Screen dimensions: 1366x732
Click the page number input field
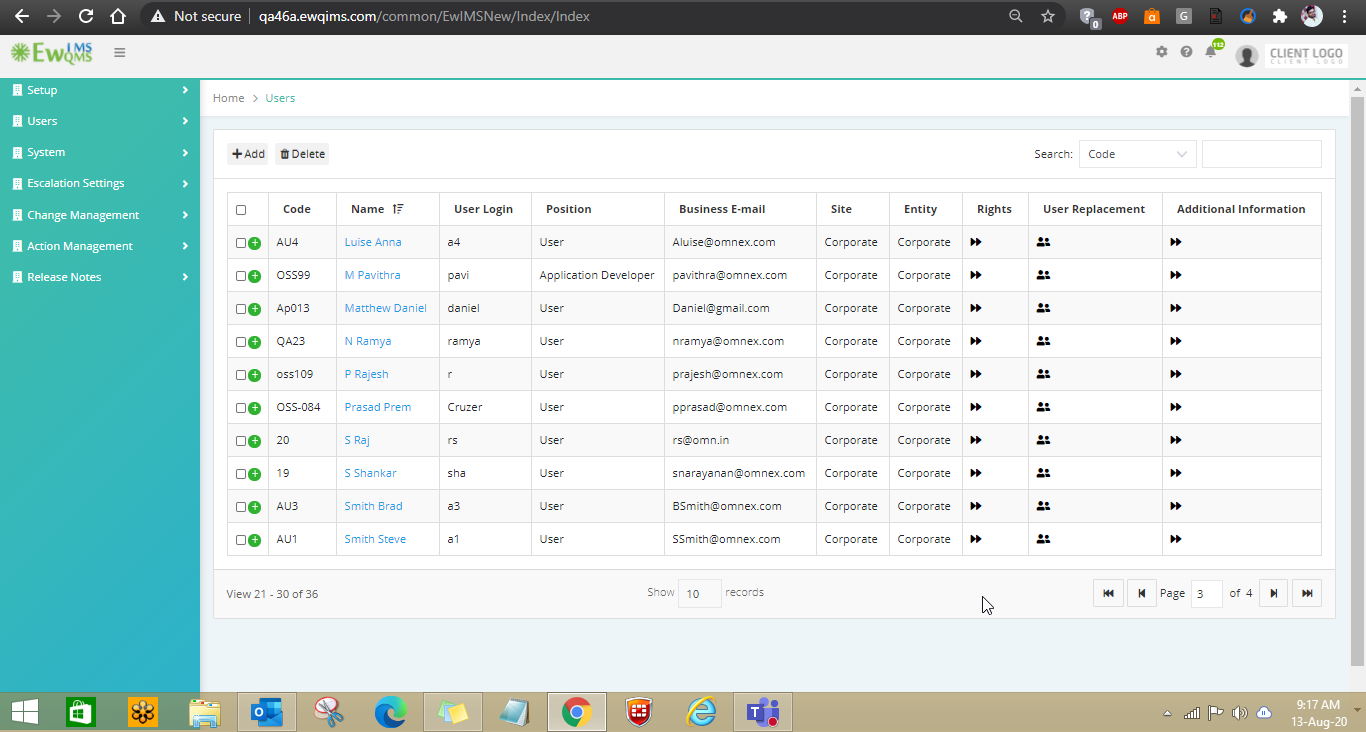1207,593
